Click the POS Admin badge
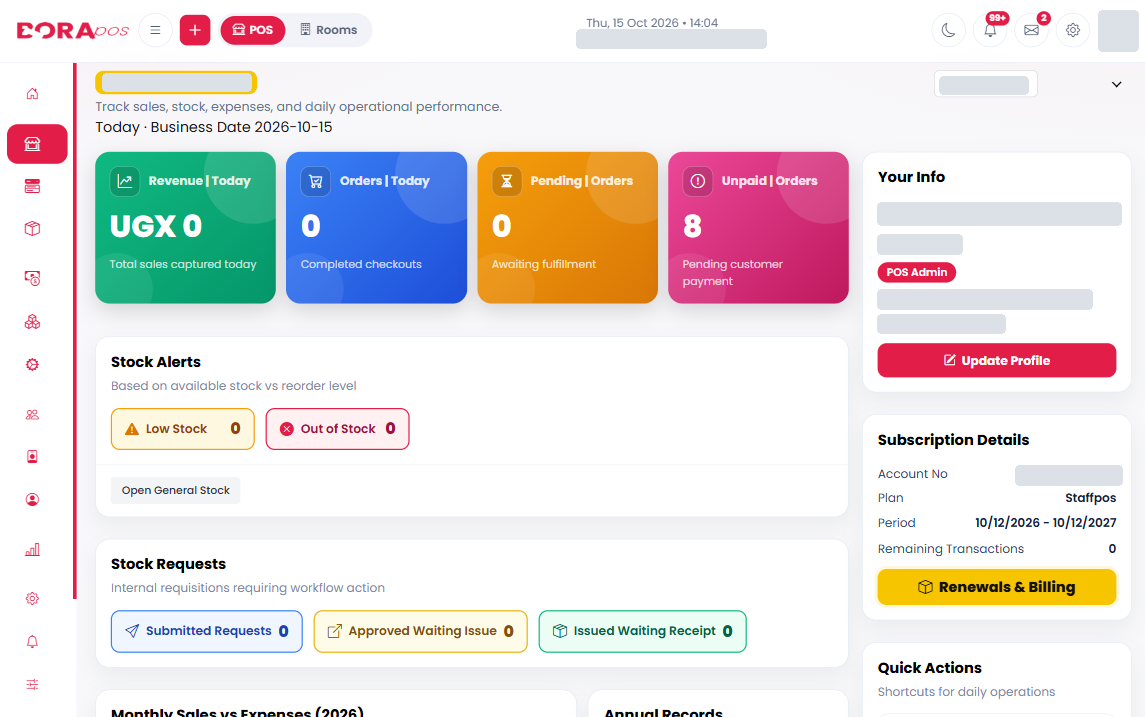1145x717 pixels. [x=916, y=272]
